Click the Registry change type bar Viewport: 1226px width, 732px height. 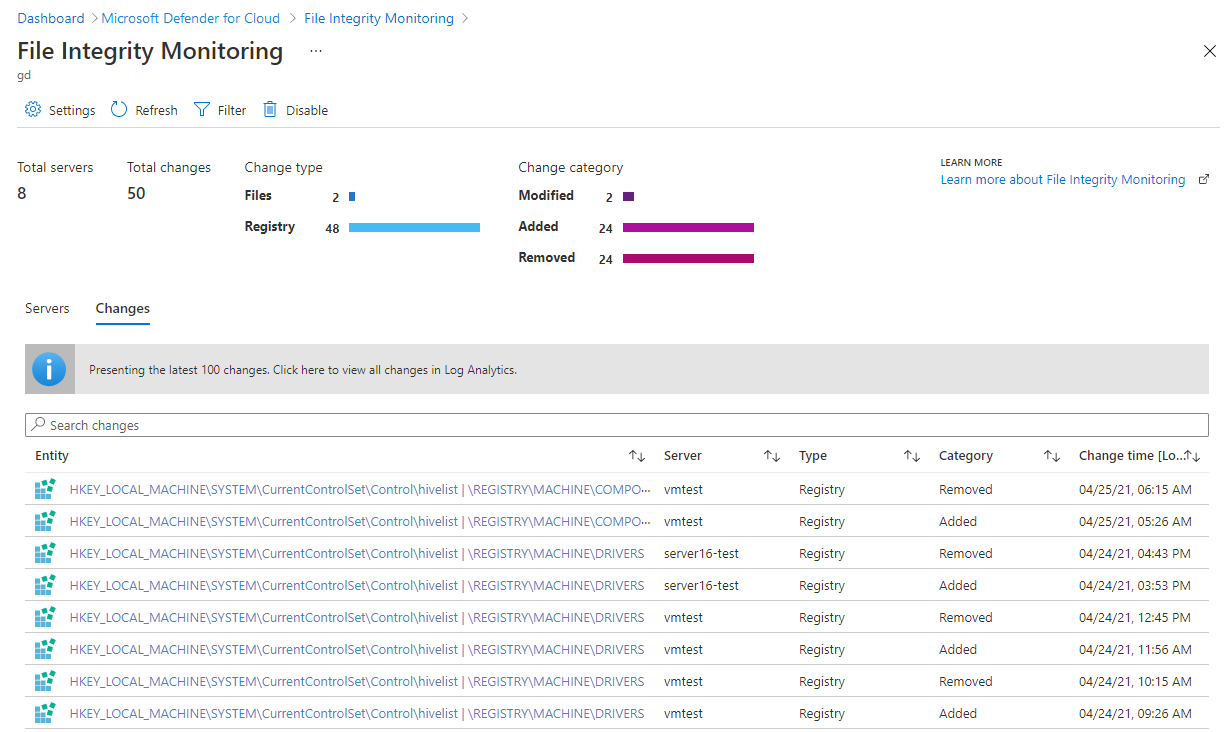[414, 228]
